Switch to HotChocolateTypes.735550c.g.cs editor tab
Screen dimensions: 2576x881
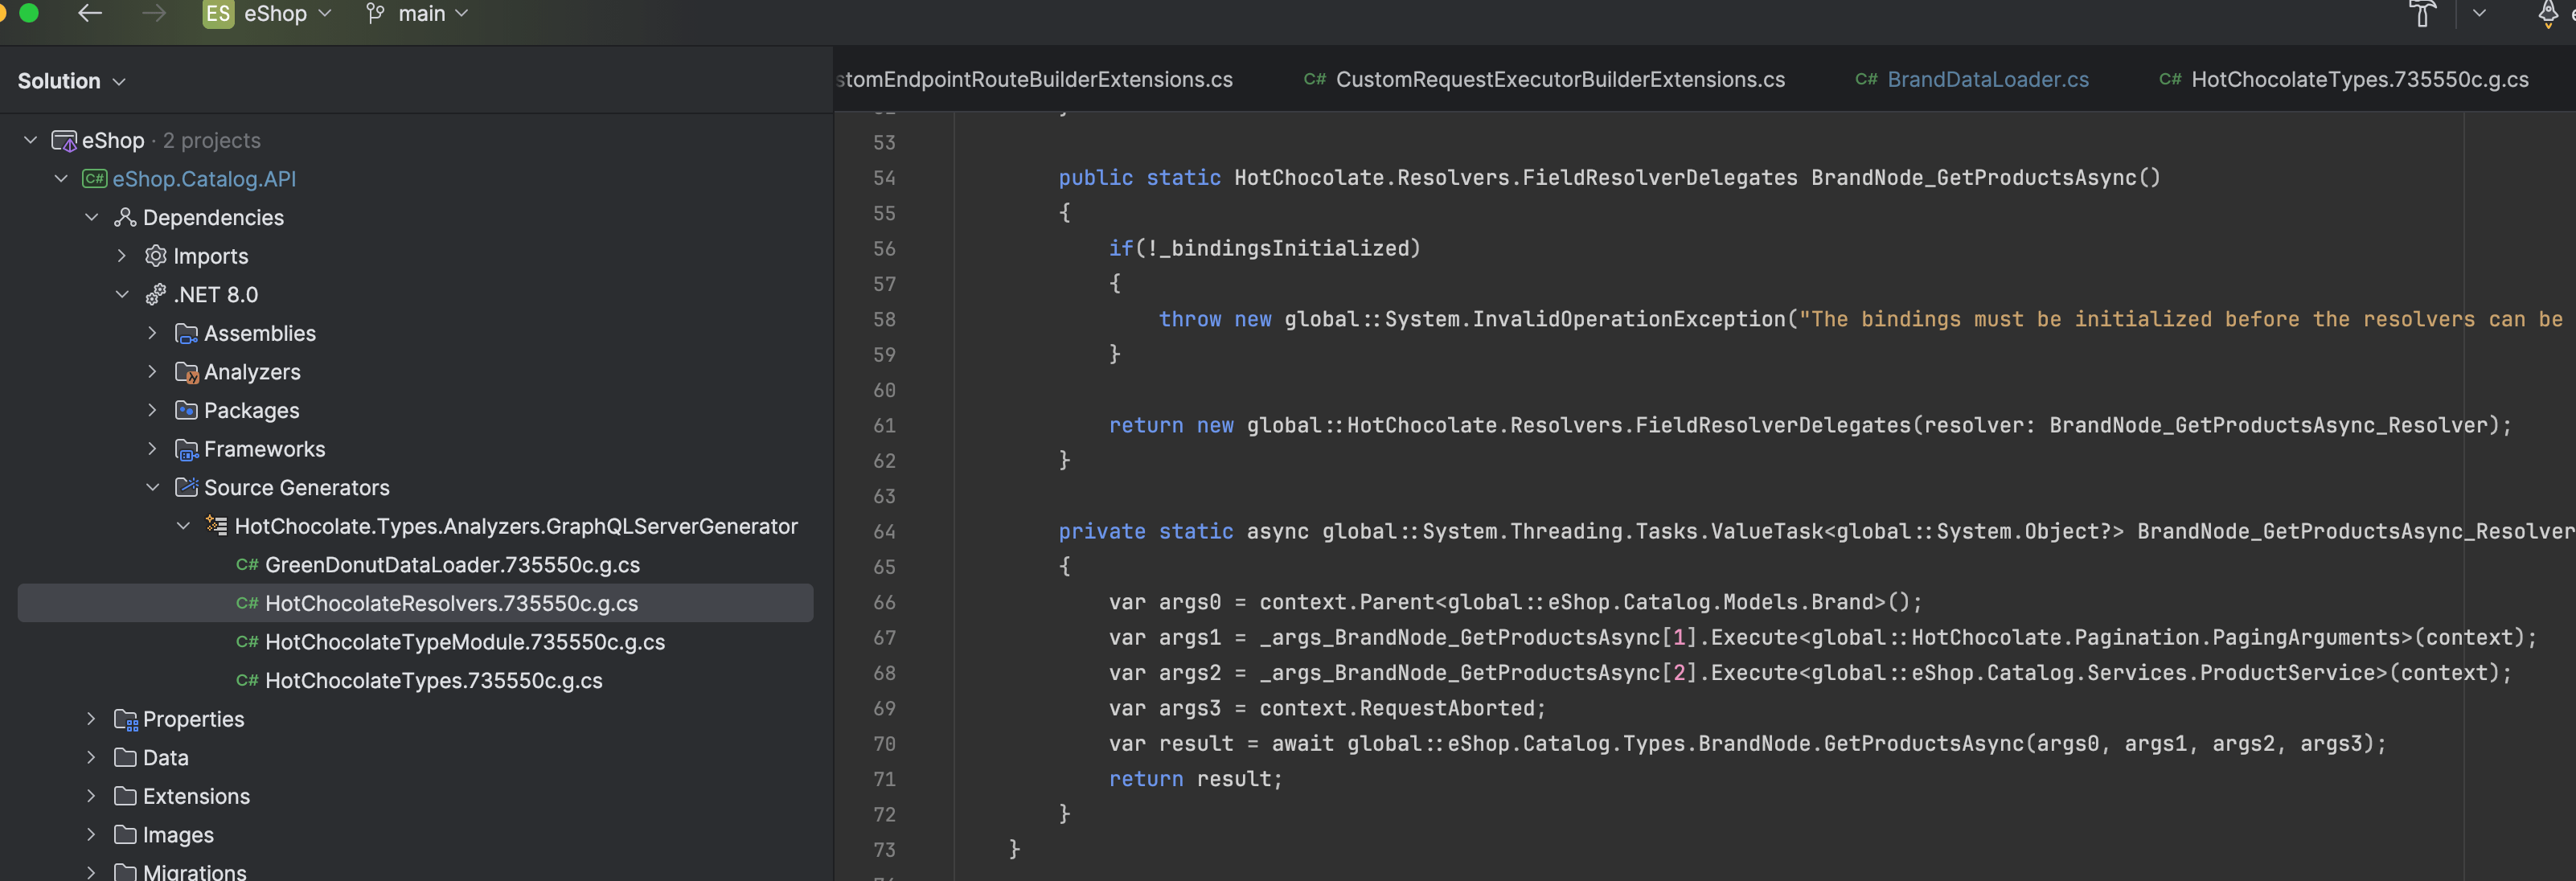[x=2344, y=80]
